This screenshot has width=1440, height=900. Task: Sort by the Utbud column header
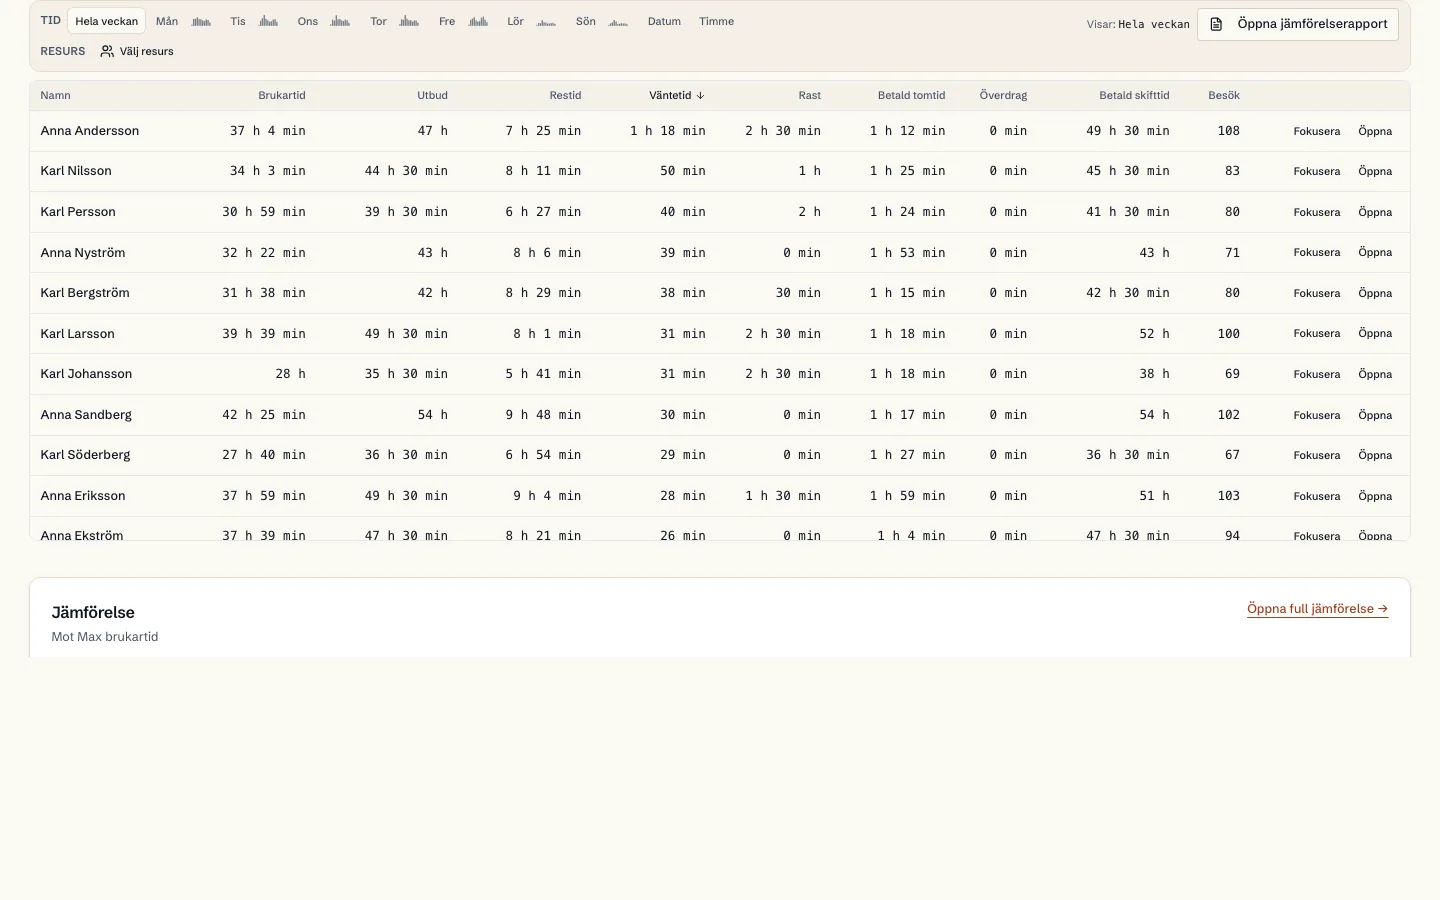tap(432, 96)
